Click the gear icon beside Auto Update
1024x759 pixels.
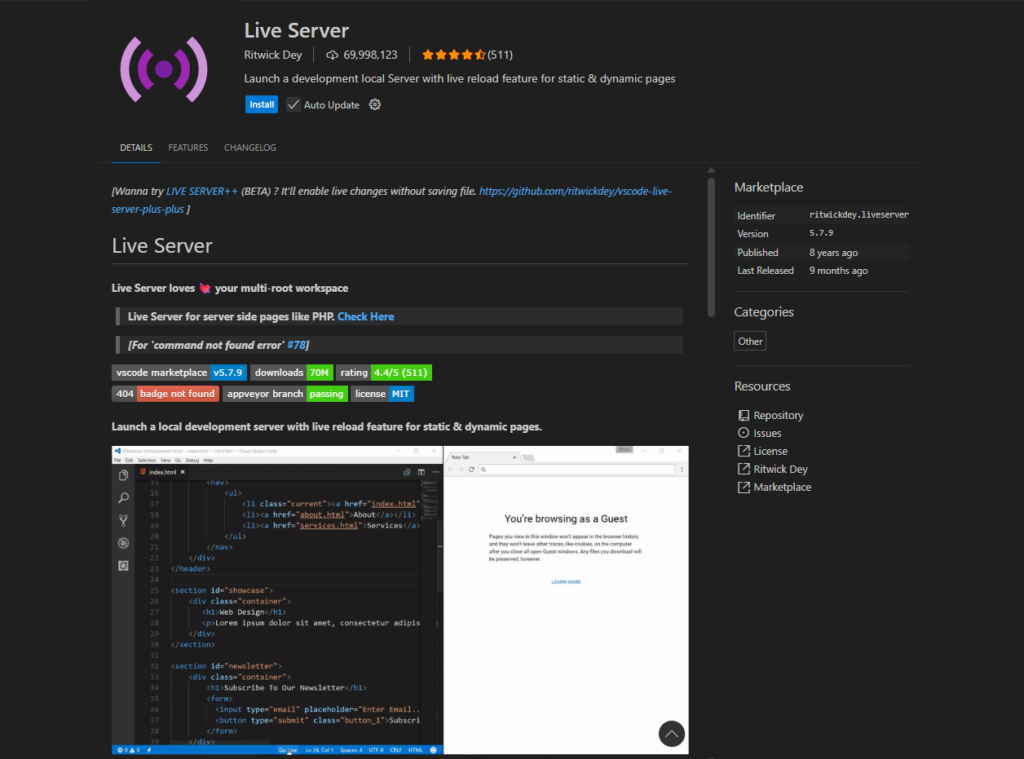374,104
